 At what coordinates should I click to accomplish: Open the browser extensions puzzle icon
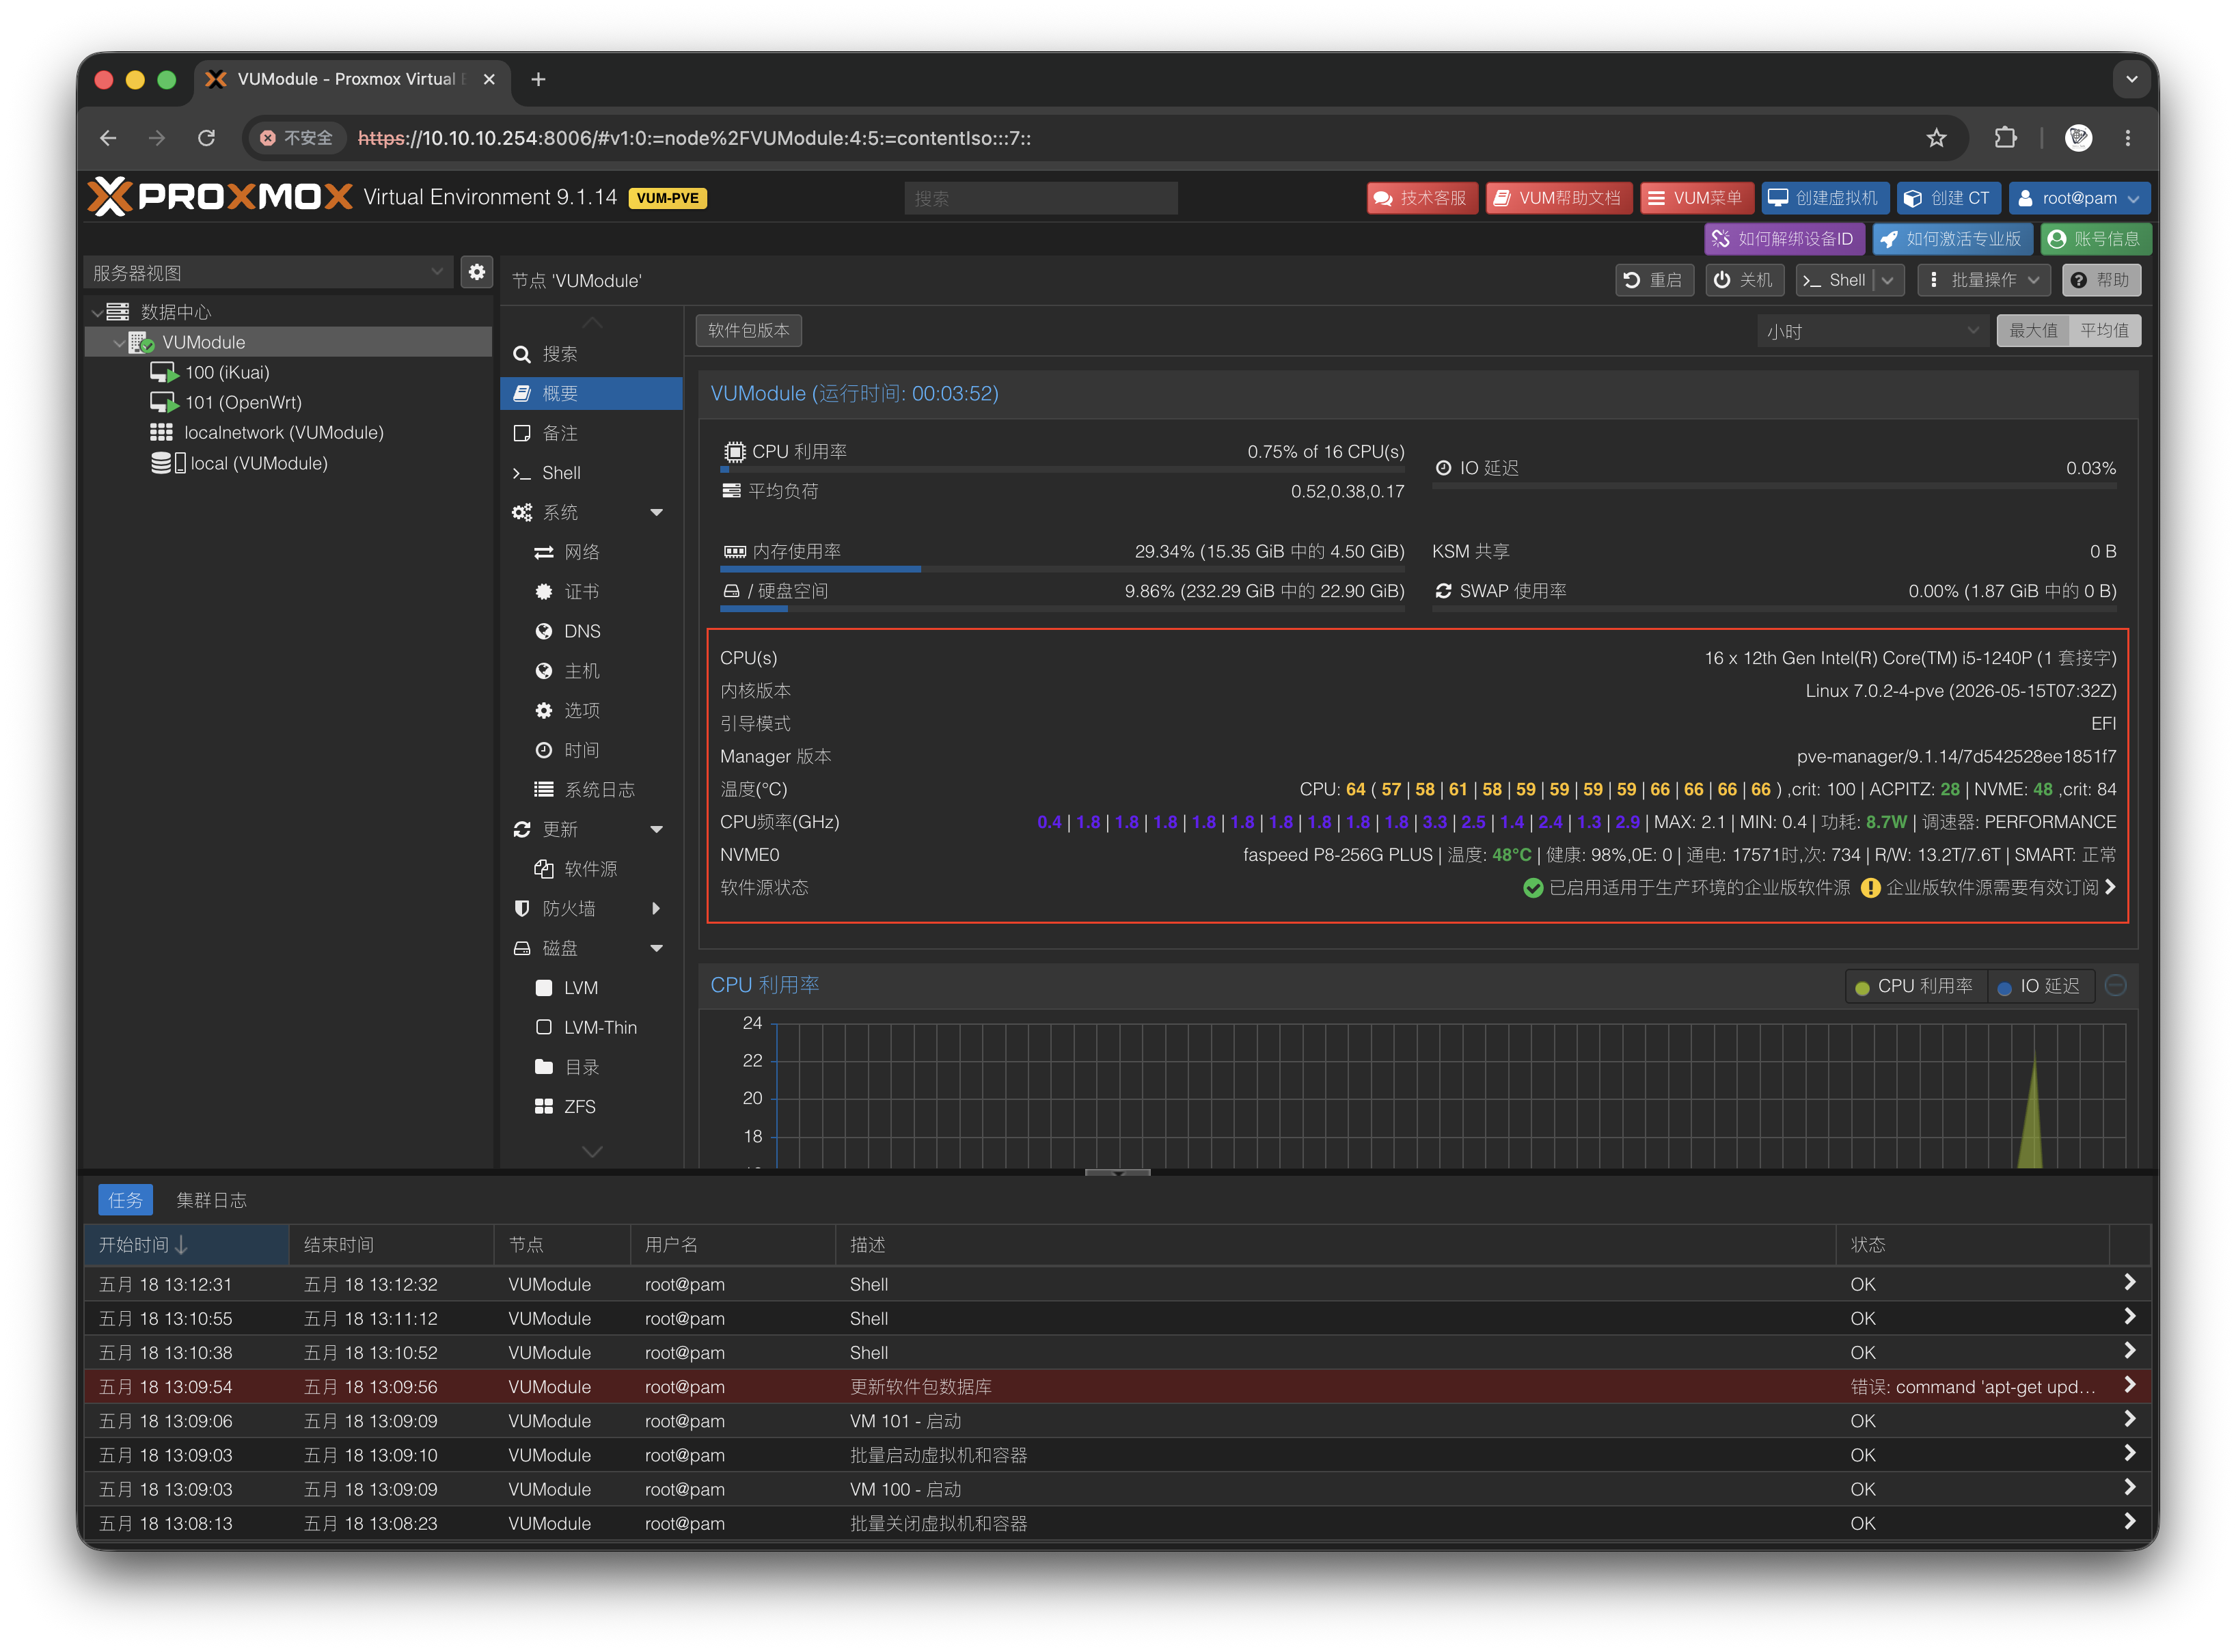click(x=2005, y=138)
